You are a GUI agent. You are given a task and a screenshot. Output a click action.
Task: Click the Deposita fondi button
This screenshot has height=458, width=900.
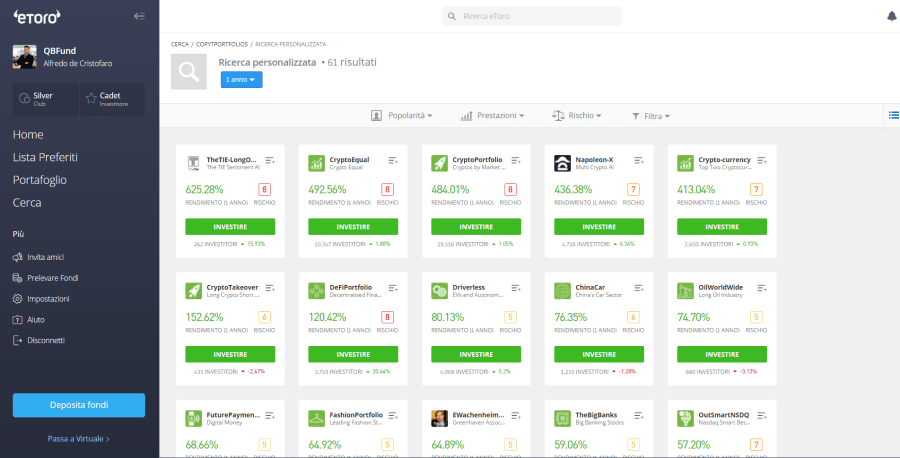79,405
